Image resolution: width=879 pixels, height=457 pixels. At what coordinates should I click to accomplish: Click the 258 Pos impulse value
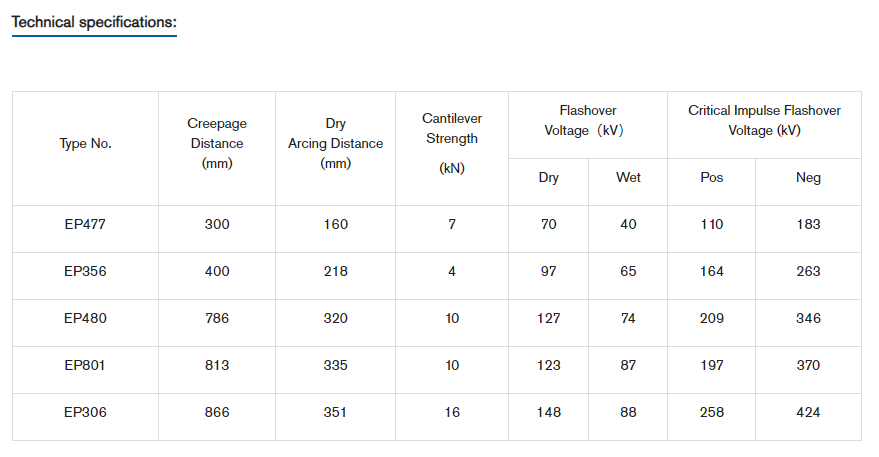[711, 412]
